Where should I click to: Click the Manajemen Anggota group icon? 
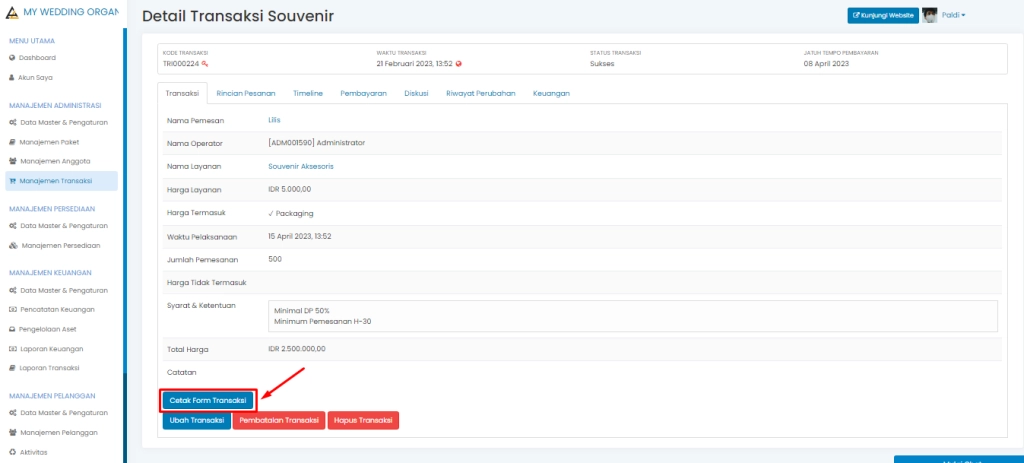(12, 161)
